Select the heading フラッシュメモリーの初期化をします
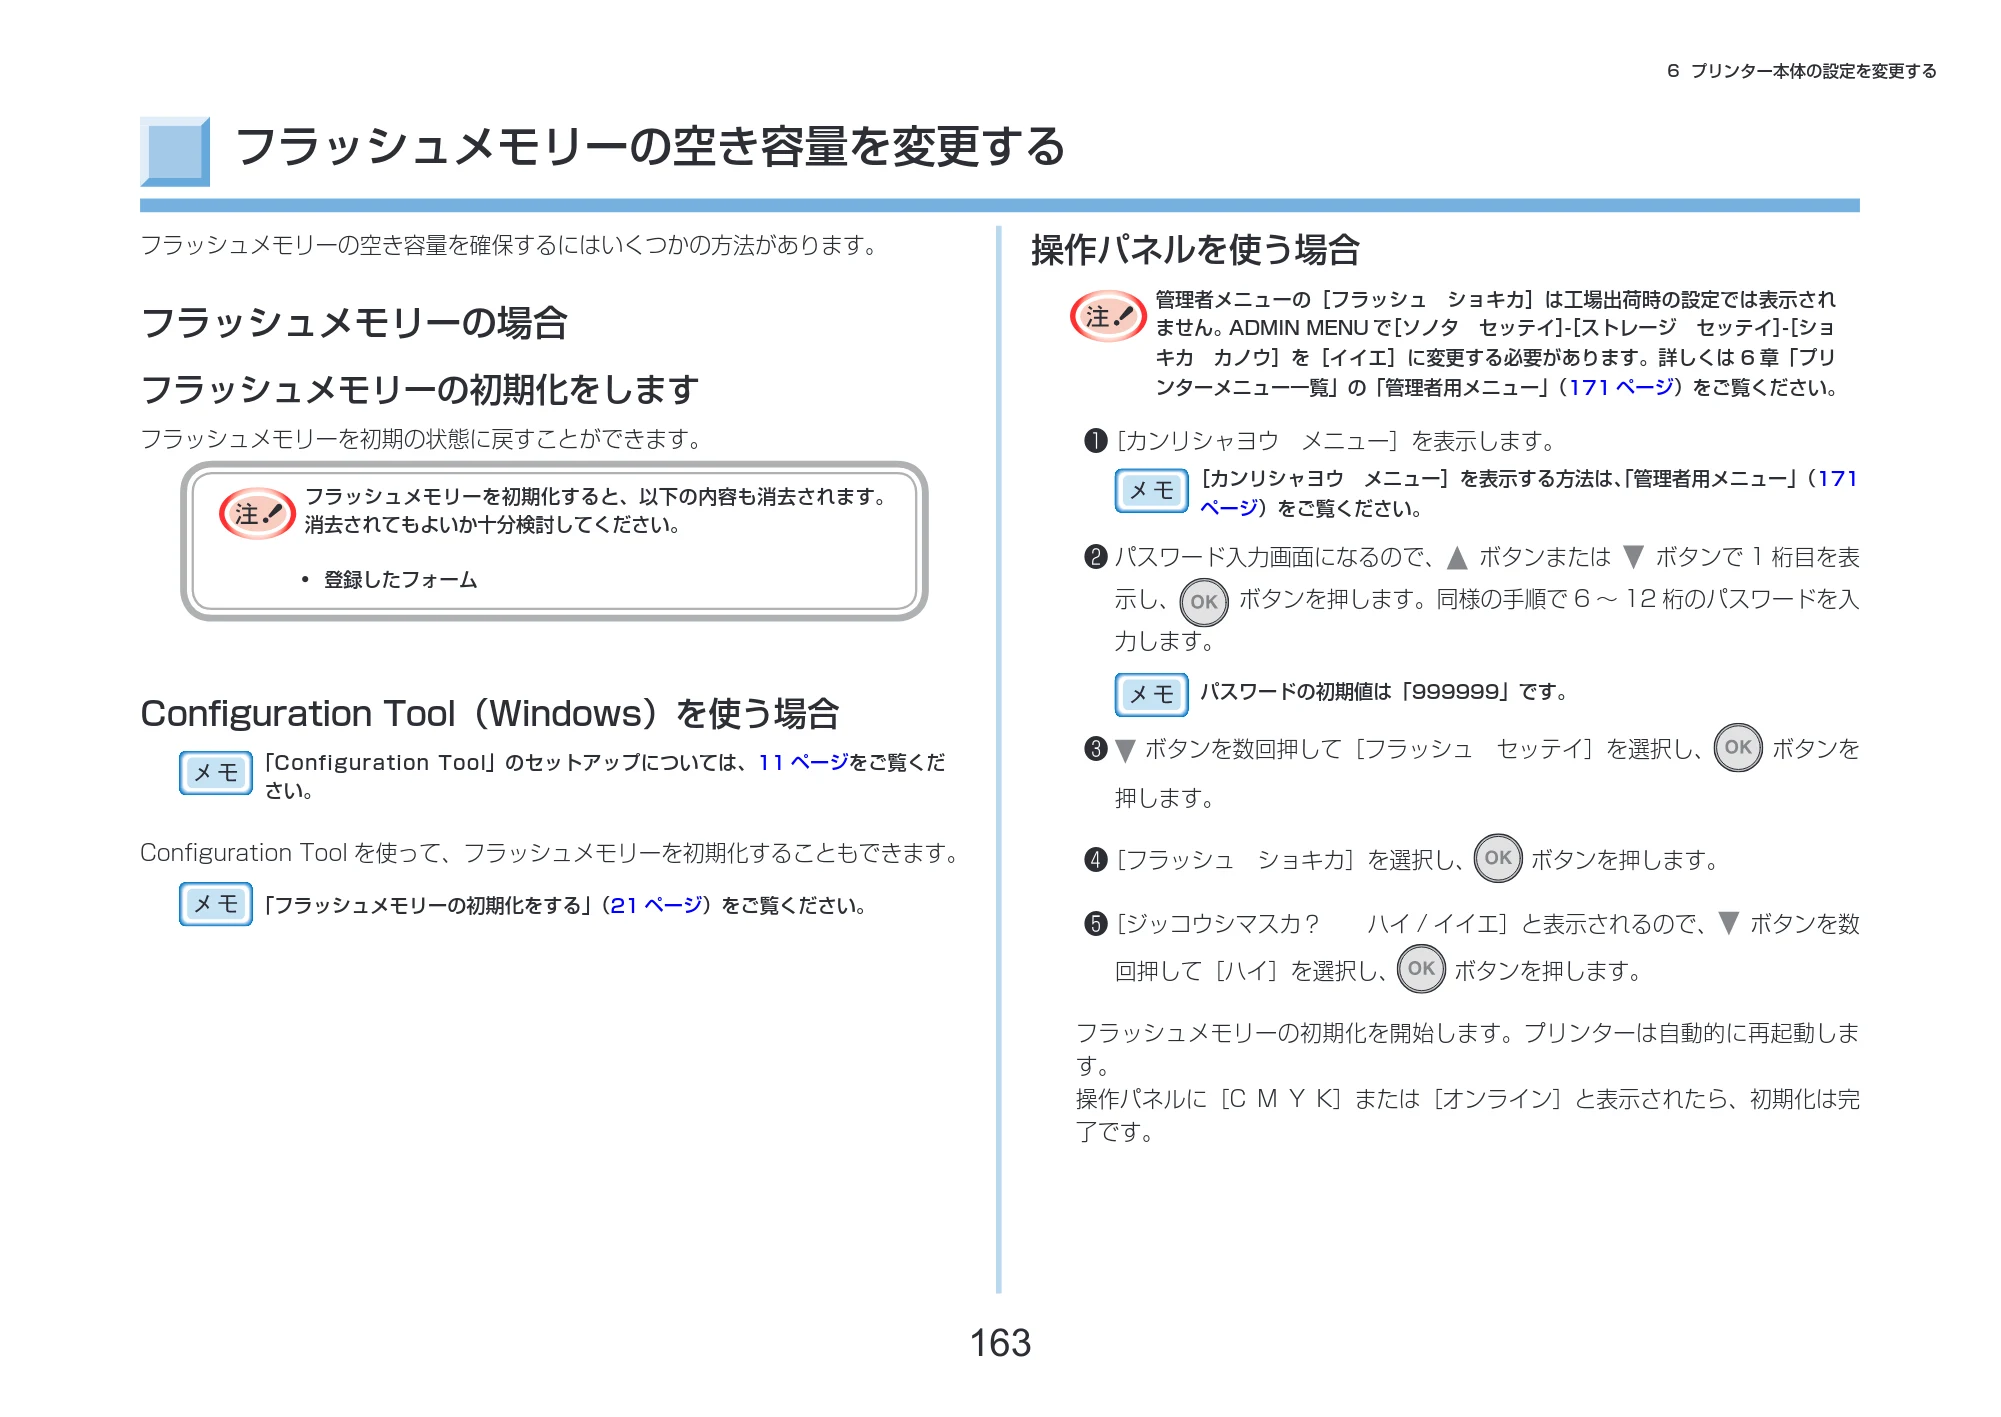The height and width of the screenshot is (1417, 2001). pyautogui.click(x=420, y=390)
